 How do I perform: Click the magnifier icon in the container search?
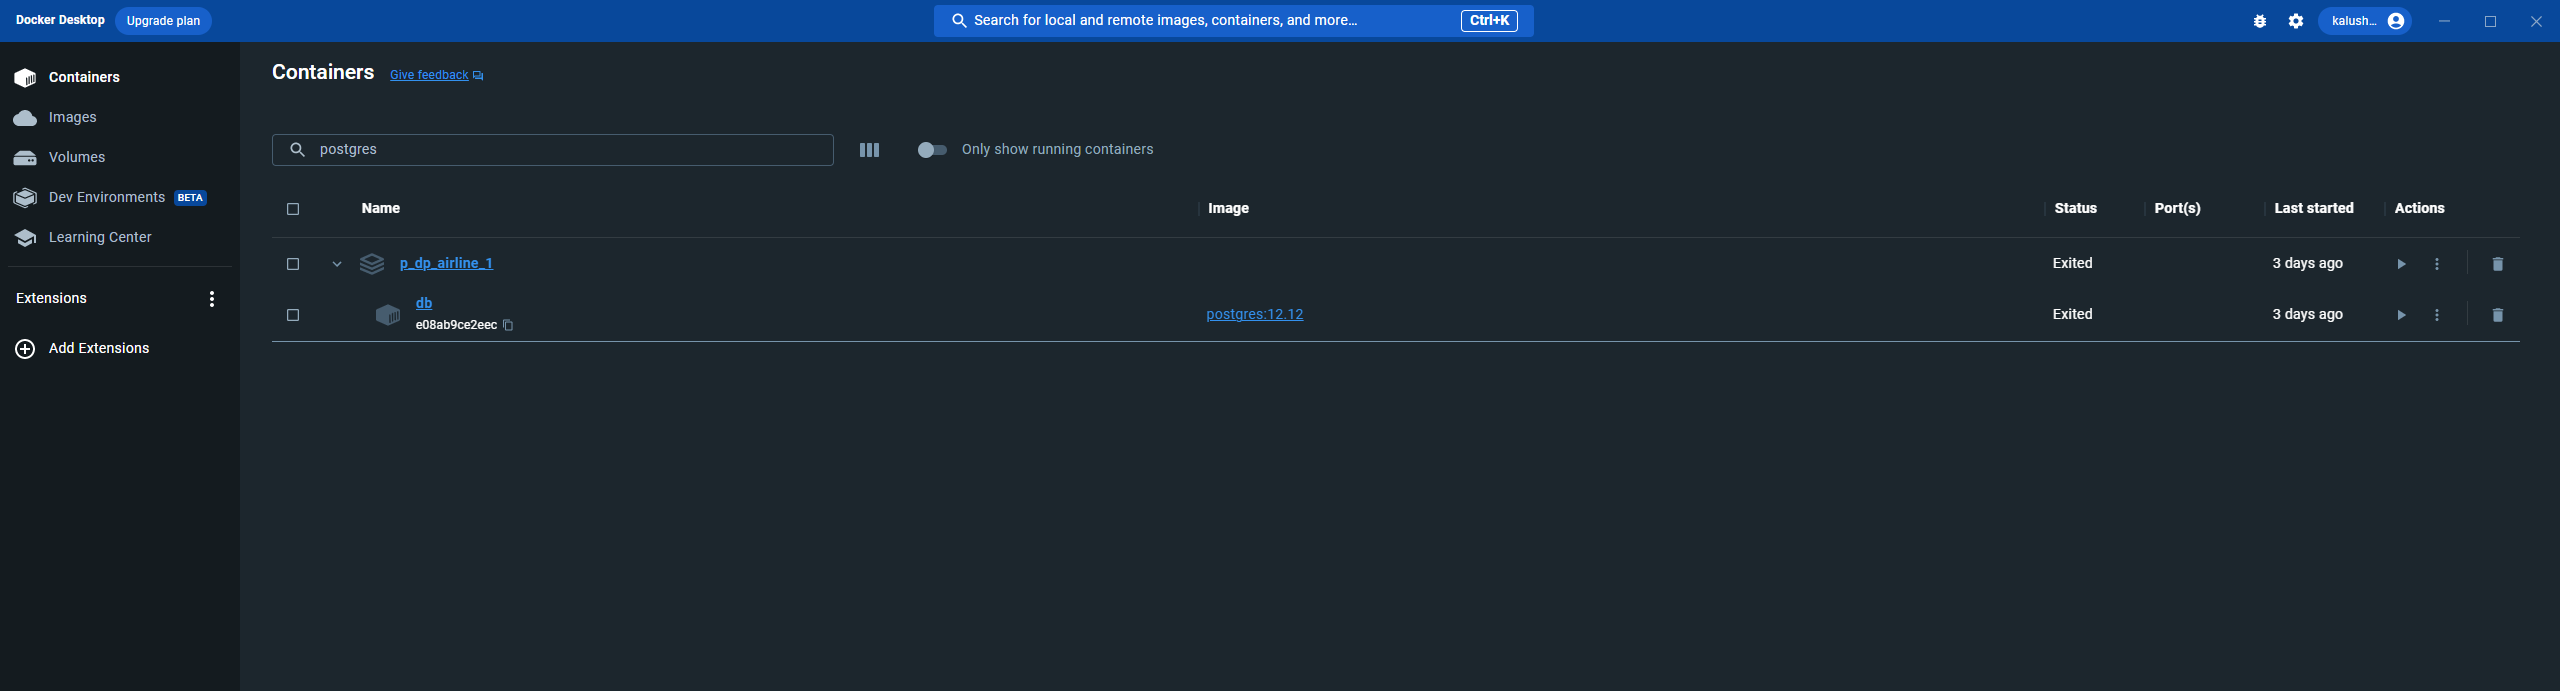click(297, 150)
